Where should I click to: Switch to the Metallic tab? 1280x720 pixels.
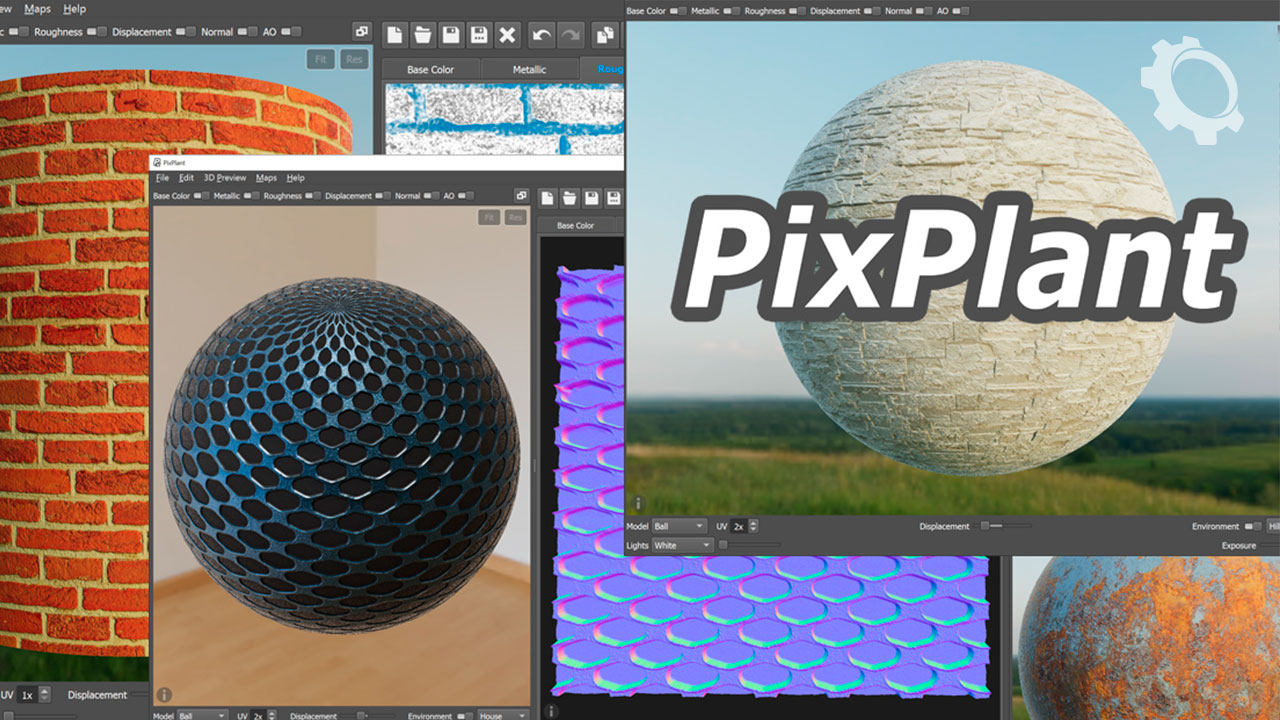pyautogui.click(x=530, y=69)
